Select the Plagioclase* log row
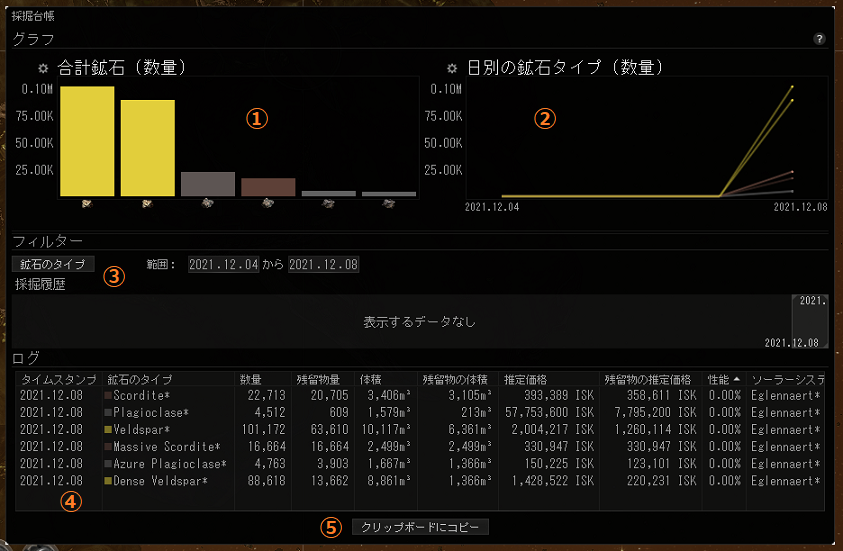 420,413
